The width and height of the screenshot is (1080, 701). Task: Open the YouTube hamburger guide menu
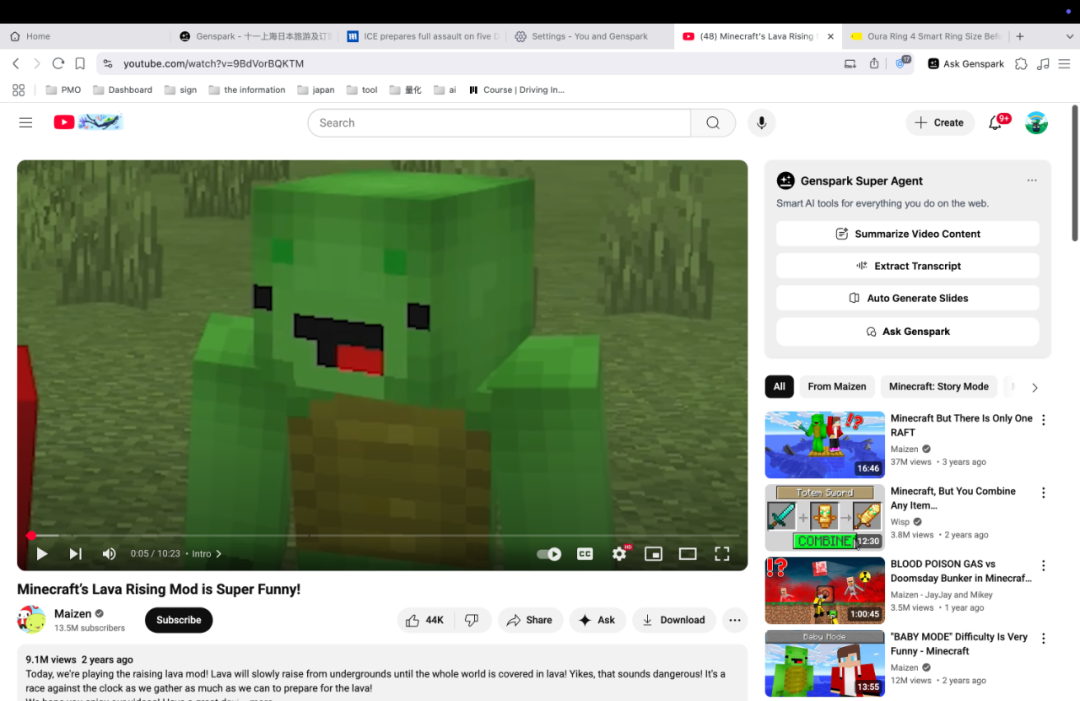coord(26,123)
